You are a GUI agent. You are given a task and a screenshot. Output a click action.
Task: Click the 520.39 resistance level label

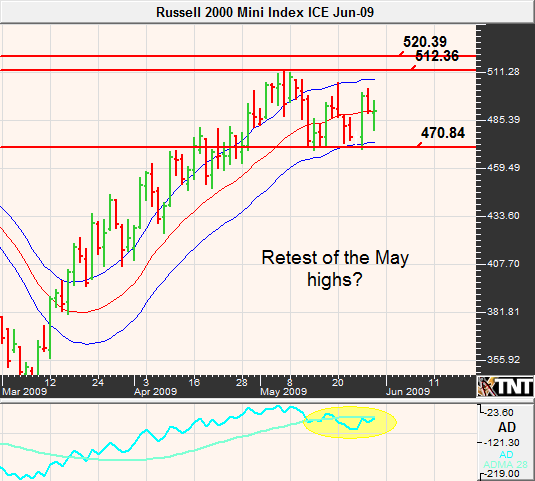[x=425, y=42]
